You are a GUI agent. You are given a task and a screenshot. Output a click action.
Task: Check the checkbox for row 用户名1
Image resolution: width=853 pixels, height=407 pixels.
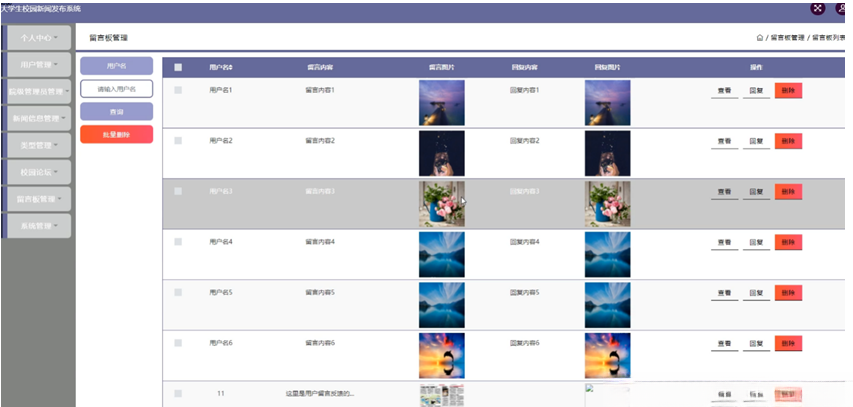(x=178, y=90)
